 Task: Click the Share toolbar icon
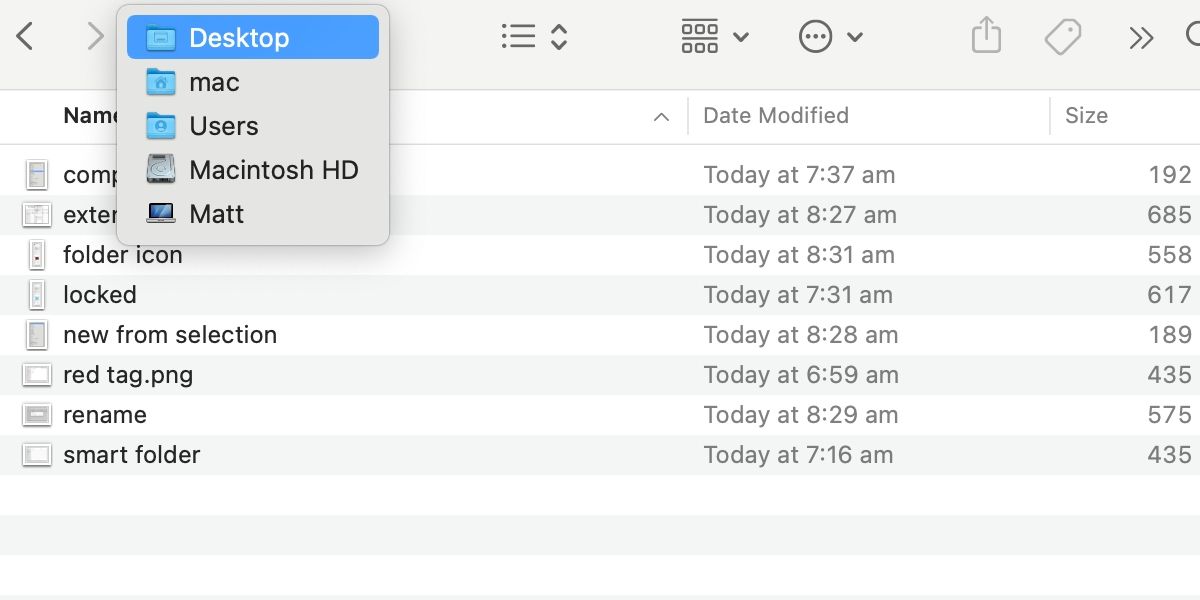986,38
